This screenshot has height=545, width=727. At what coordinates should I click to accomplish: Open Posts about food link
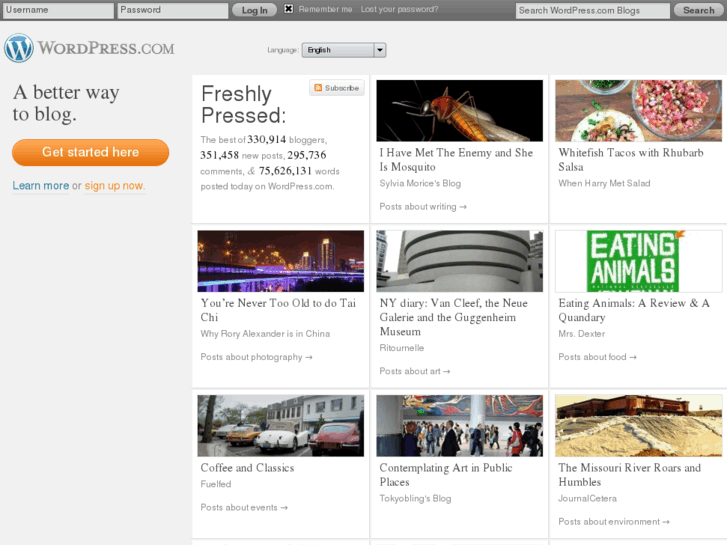(597, 357)
